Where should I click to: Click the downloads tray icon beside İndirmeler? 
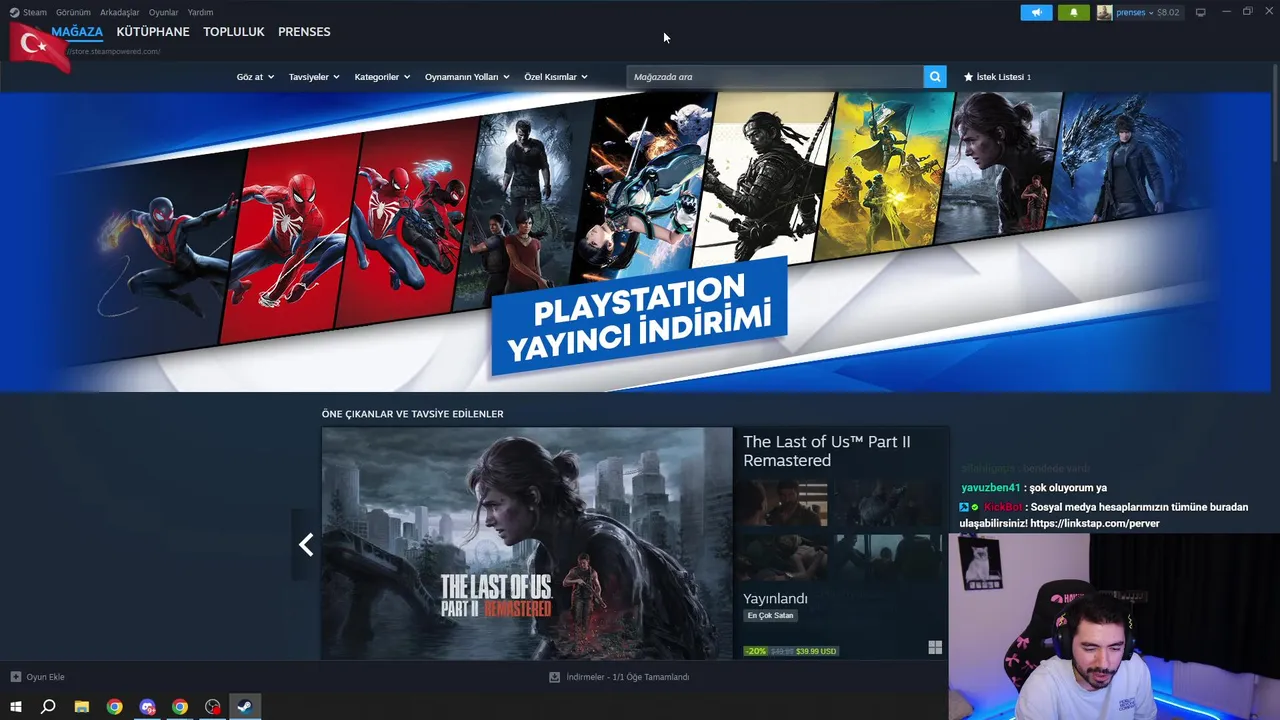coord(554,677)
